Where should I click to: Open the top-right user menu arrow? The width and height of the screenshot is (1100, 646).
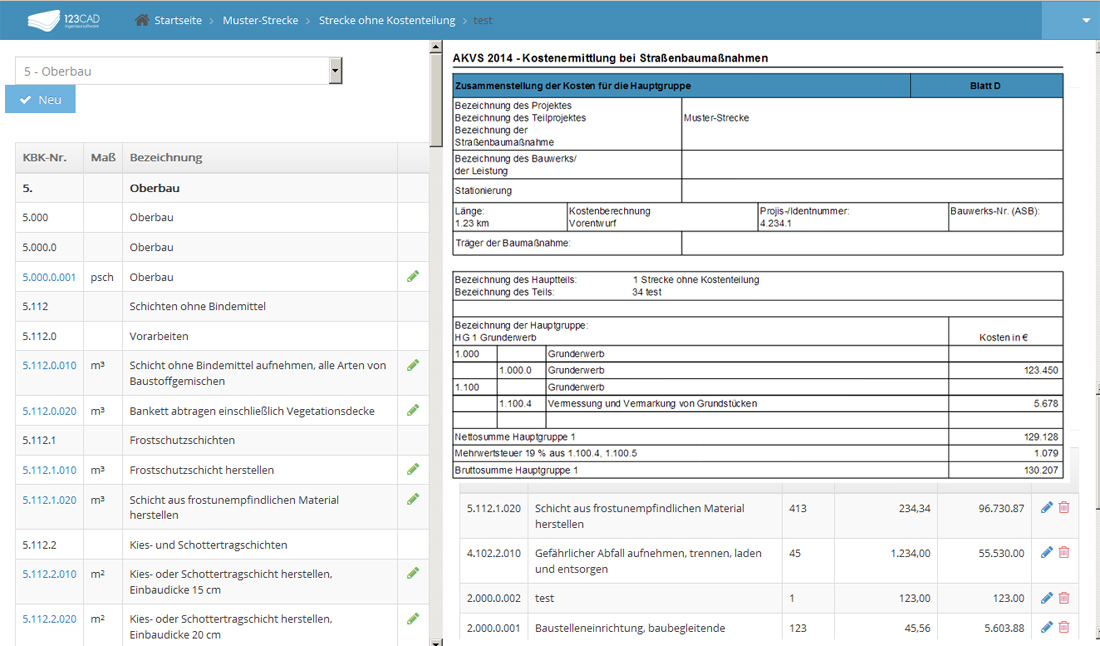1086,20
